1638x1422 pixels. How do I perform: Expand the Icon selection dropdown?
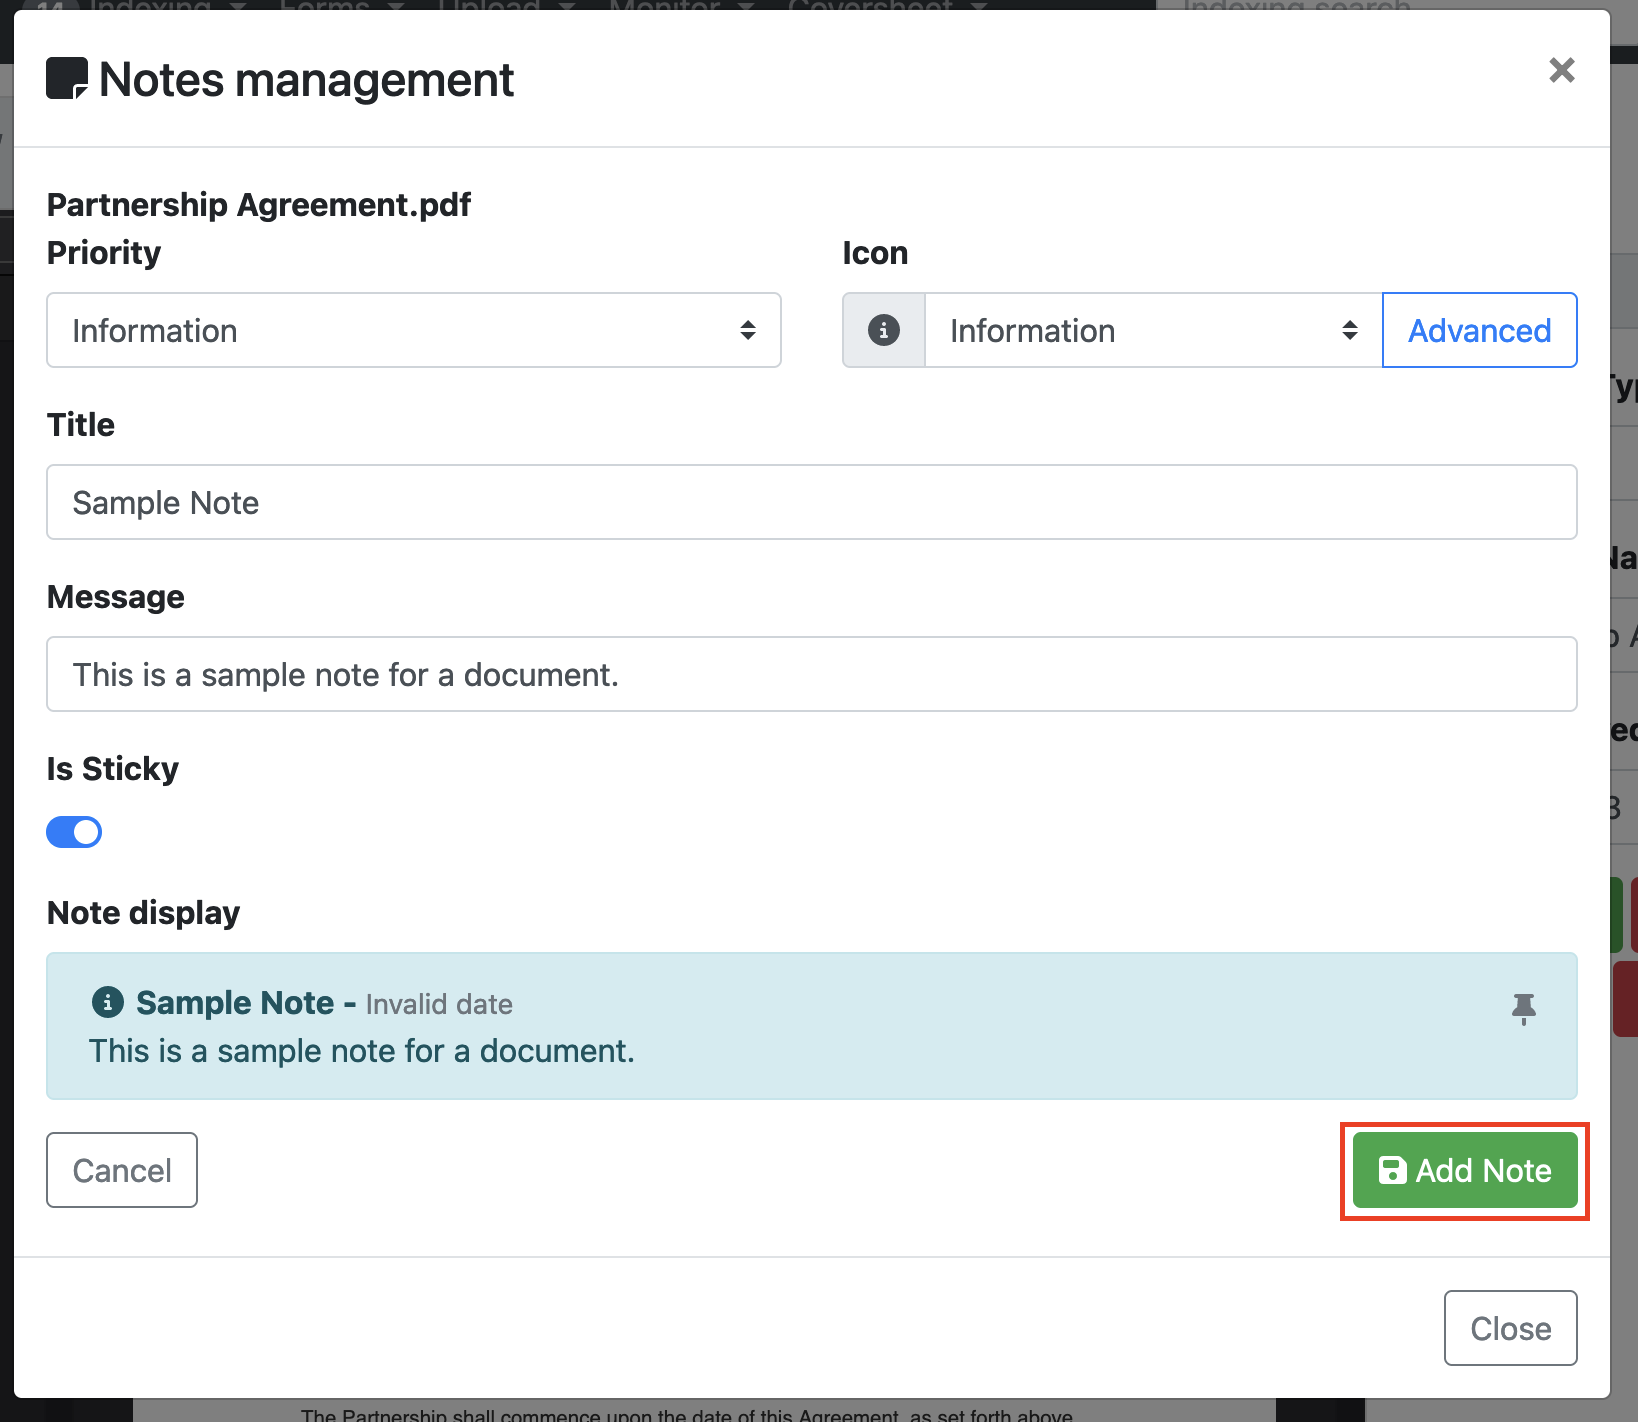[1152, 330]
